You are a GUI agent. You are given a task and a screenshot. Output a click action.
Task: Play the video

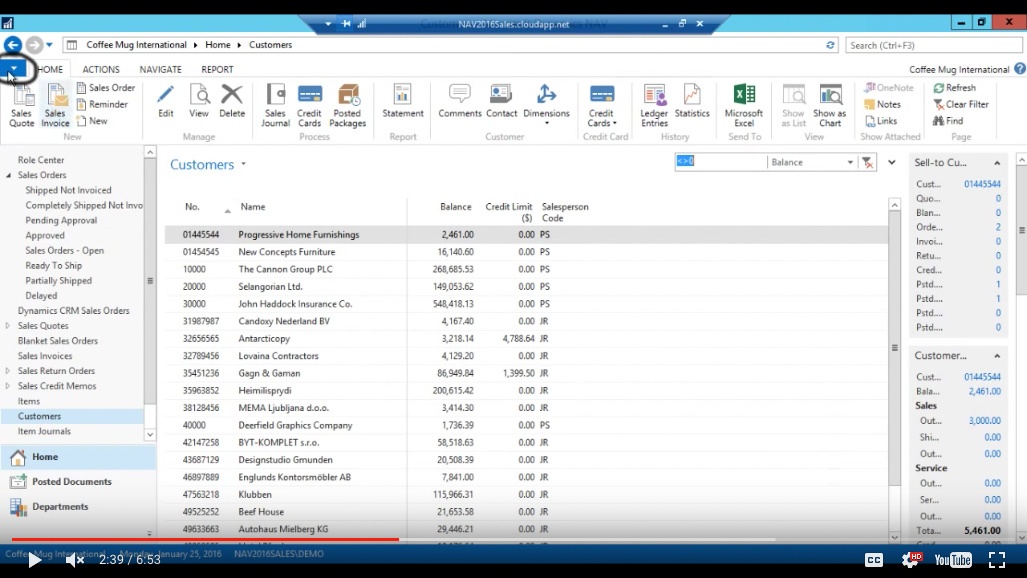coord(34,560)
